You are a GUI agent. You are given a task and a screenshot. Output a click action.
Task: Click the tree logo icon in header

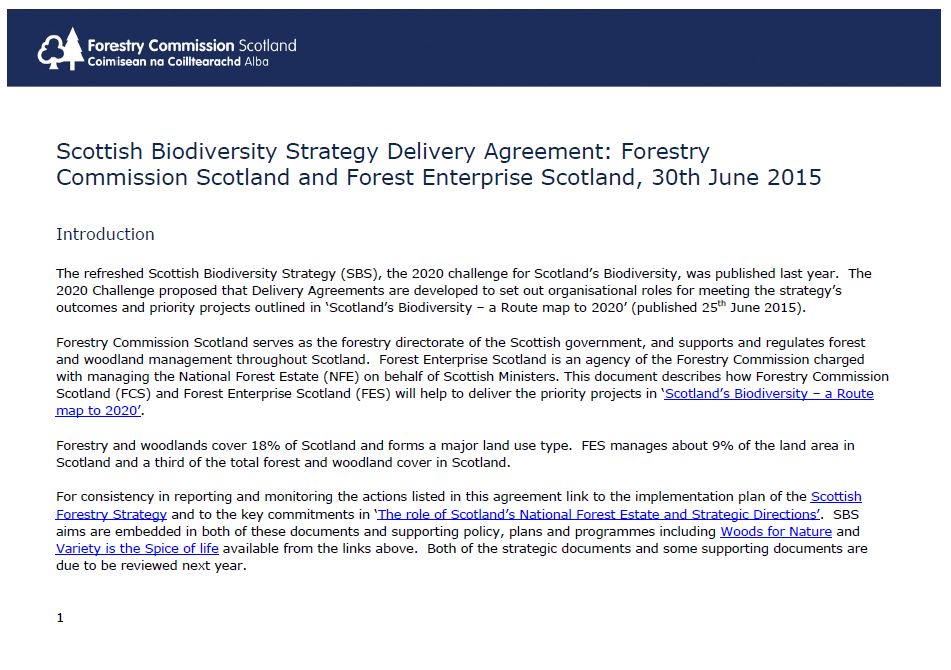click(x=59, y=49)
